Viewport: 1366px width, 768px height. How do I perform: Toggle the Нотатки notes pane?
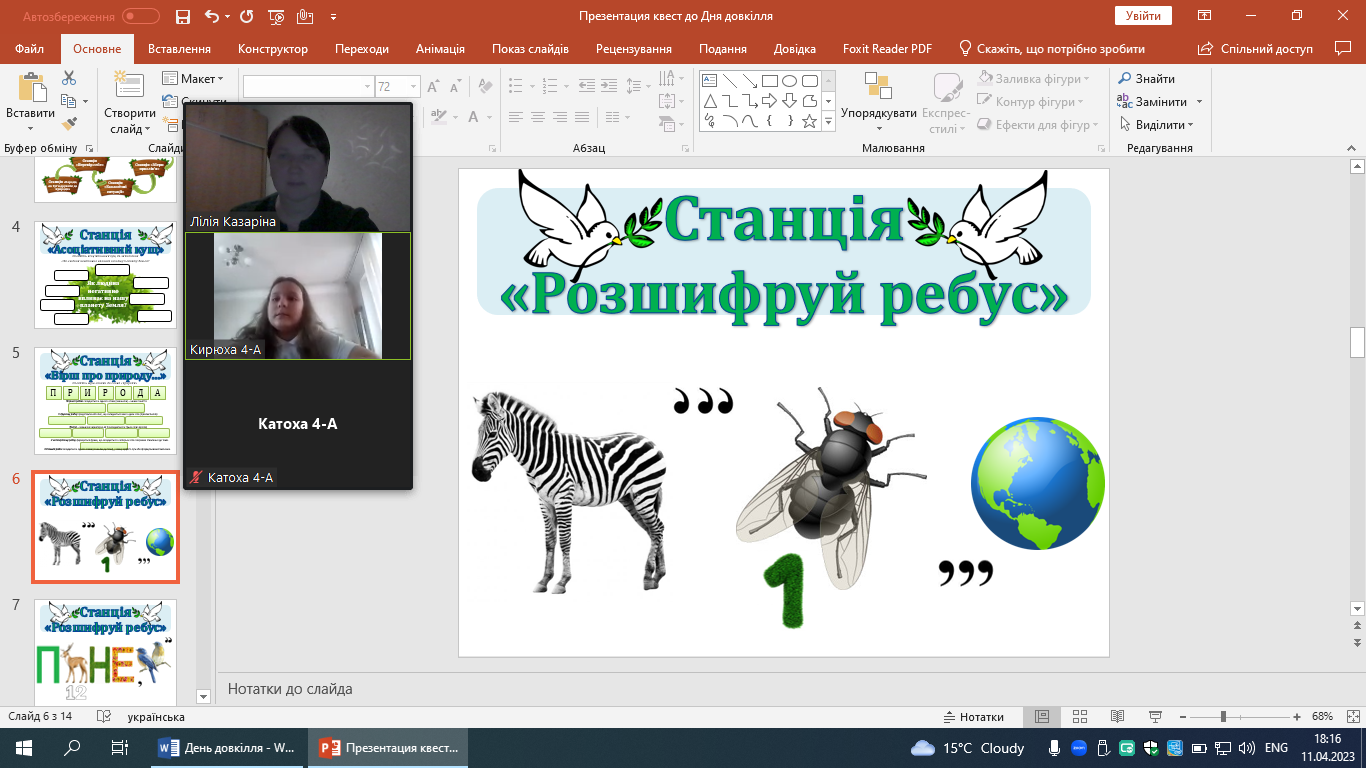click(x=973, y=717)
